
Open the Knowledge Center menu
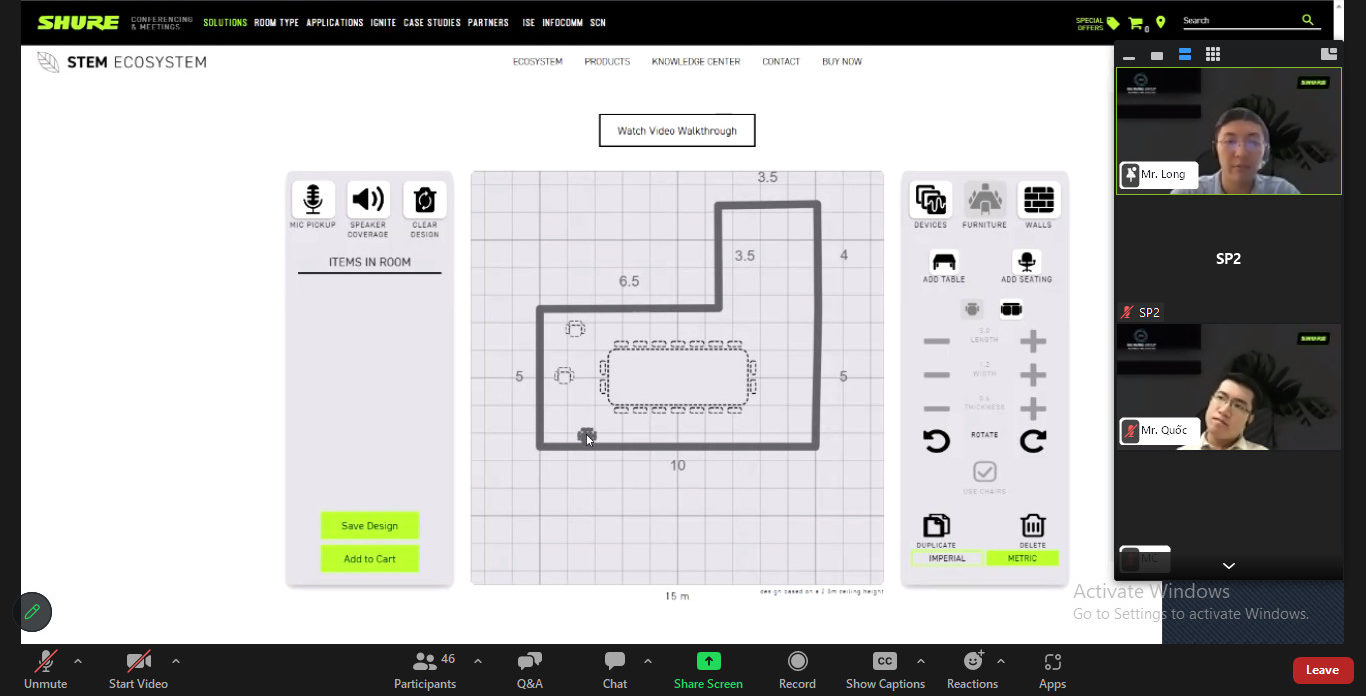click(696, 62)
